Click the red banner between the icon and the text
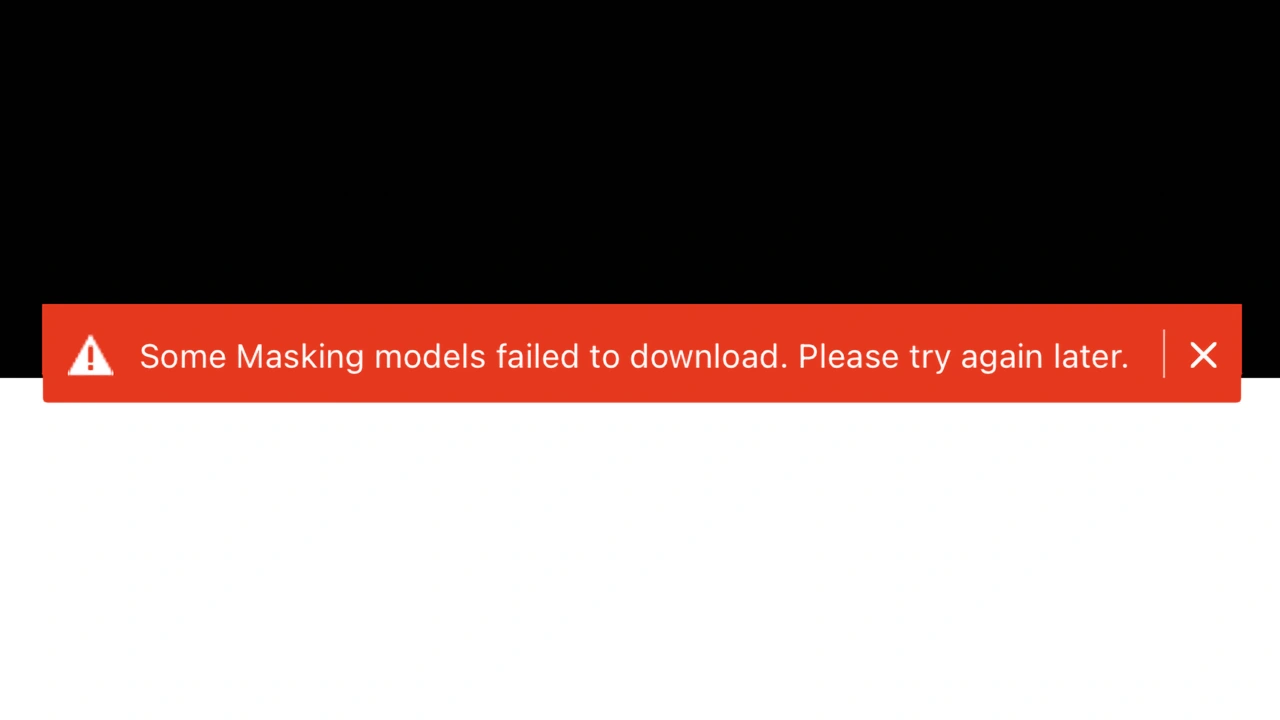Viewport: 1280px width, 720px height. [127, 354]
